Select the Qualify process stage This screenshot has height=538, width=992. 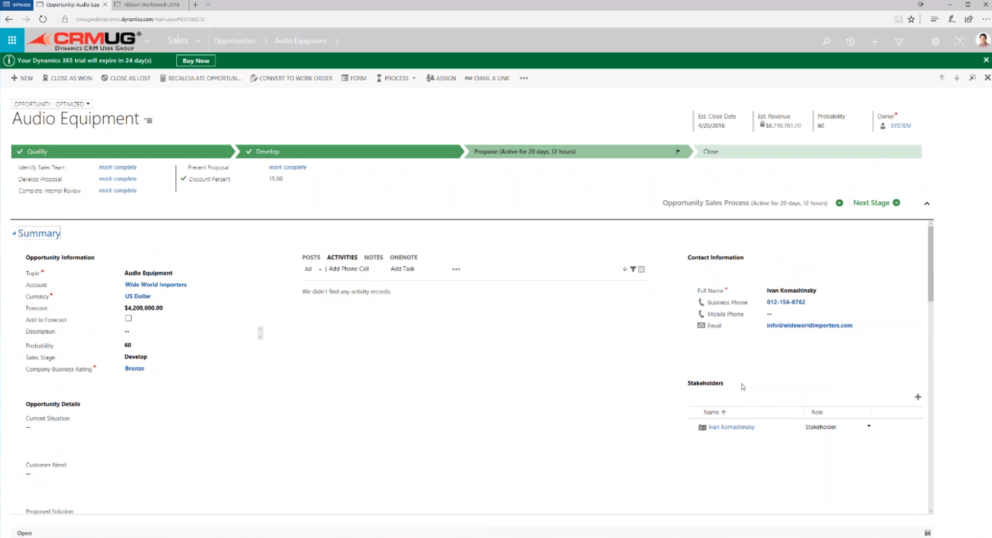pyautogui.click(x=122, y=152)
